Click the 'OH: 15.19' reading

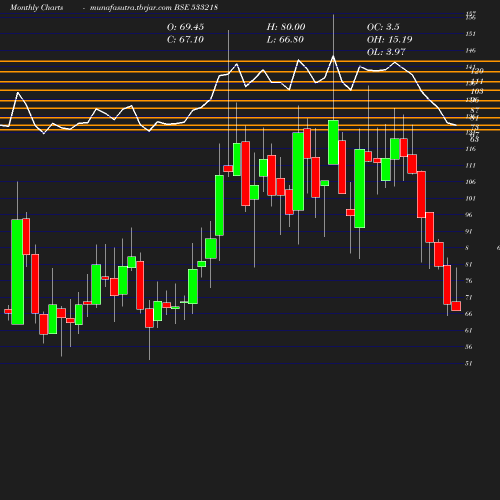pyautogui.click(x=390, y=39)
